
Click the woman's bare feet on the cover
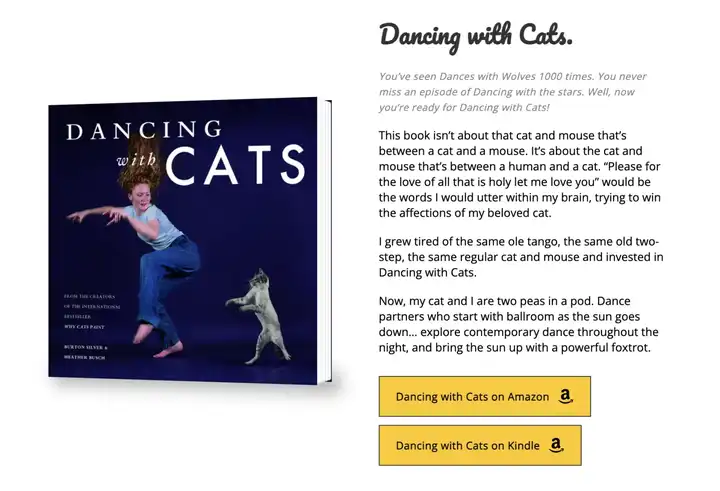coord(158,341)
